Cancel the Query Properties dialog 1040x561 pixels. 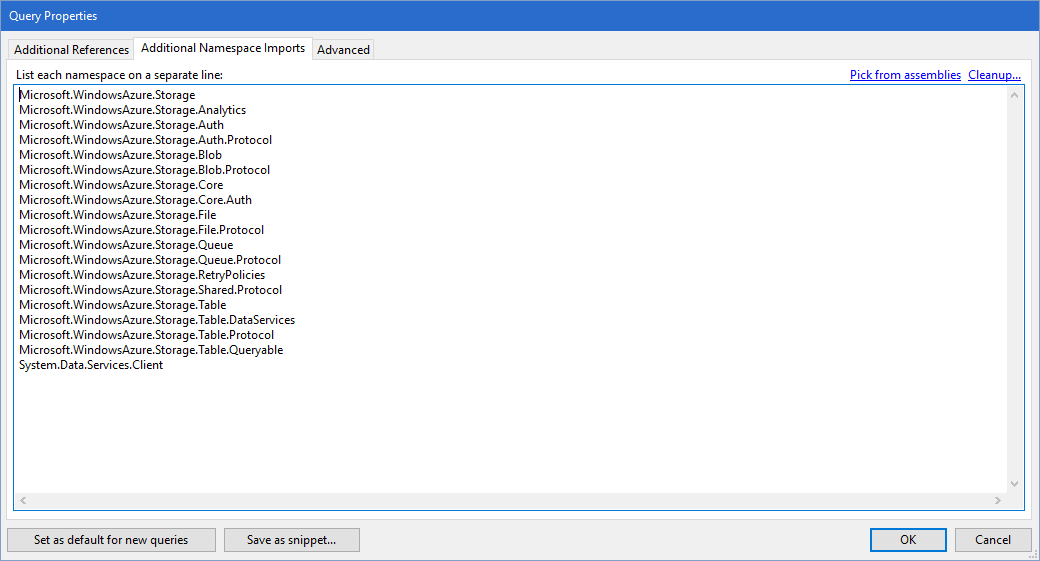coord(992,540)
